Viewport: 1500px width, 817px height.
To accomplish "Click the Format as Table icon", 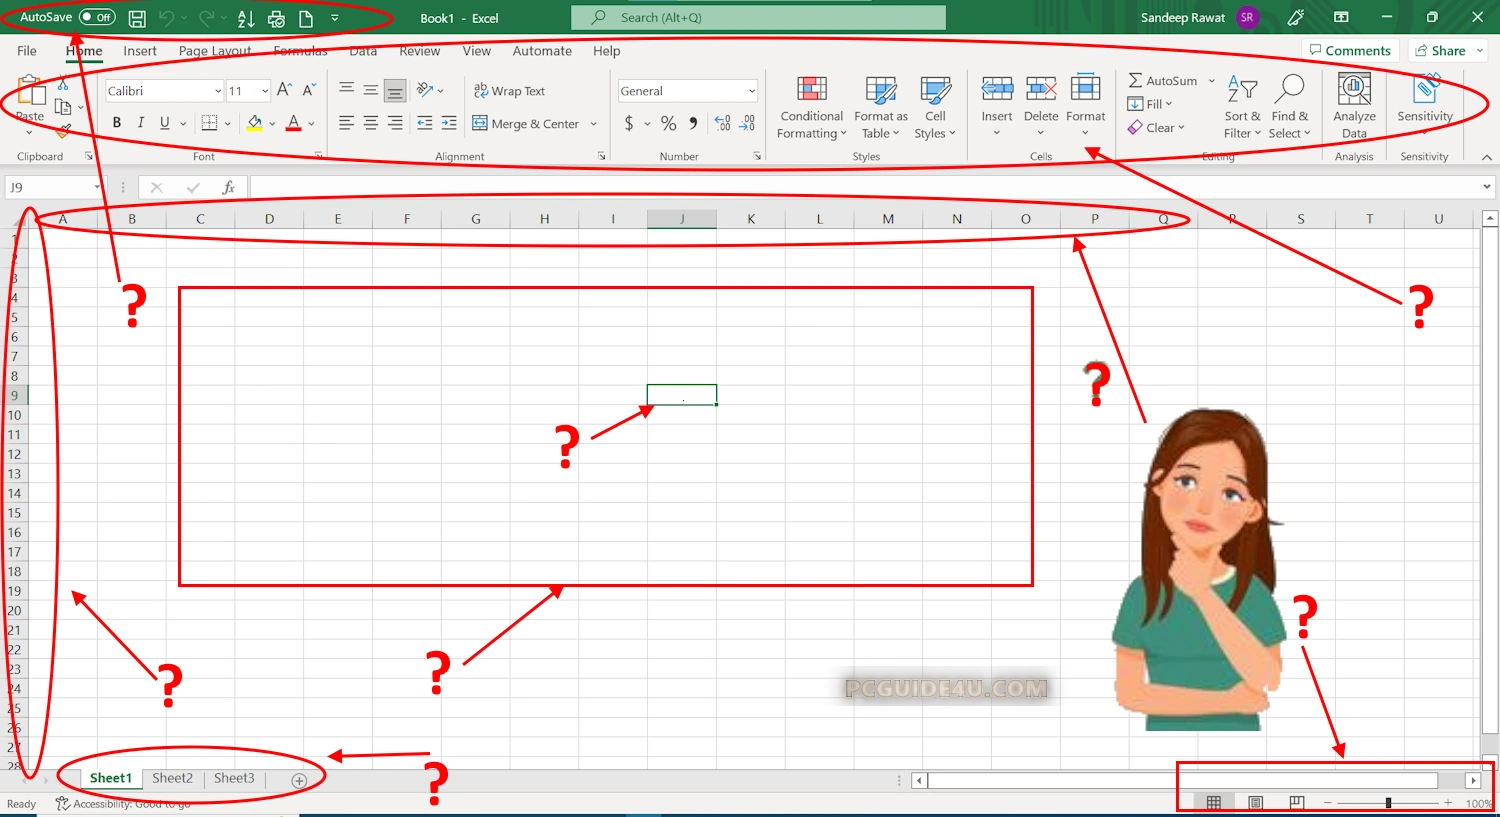I will tap(880, 90).
